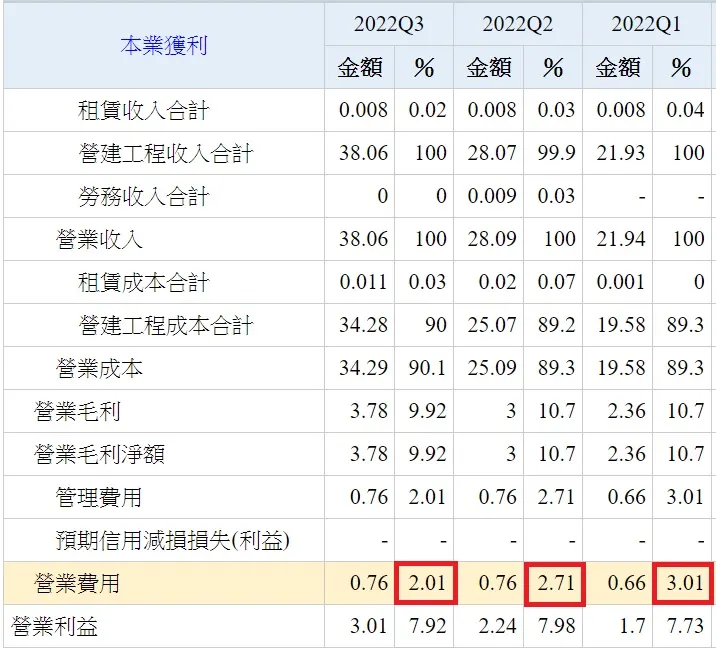Click the % subheader under 2022Q1

click(x=681, y=68)
